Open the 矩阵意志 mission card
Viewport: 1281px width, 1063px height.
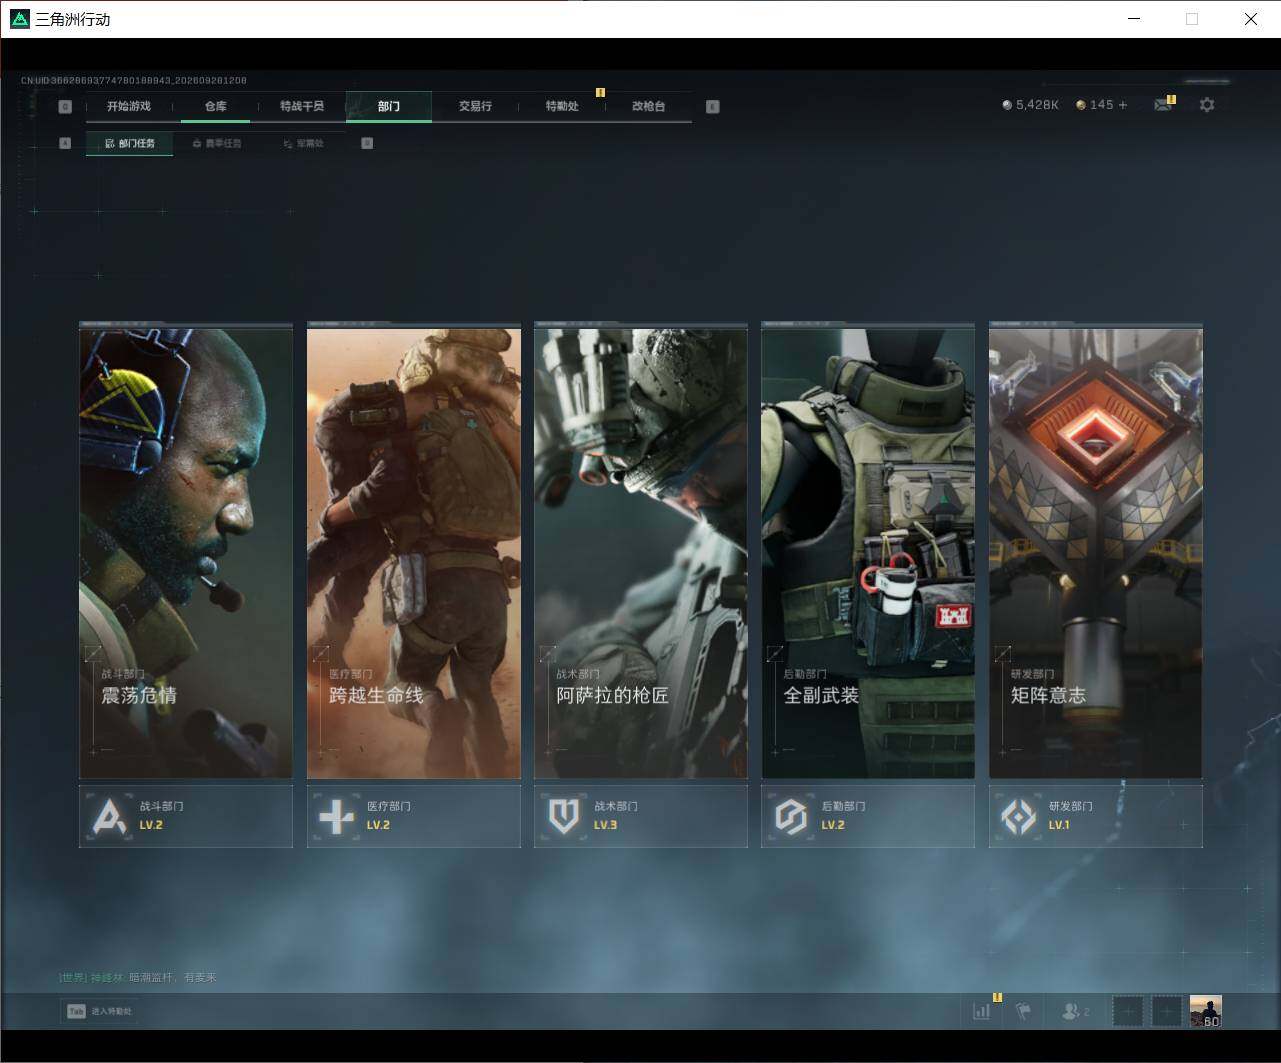click(x=1095, y=552)
